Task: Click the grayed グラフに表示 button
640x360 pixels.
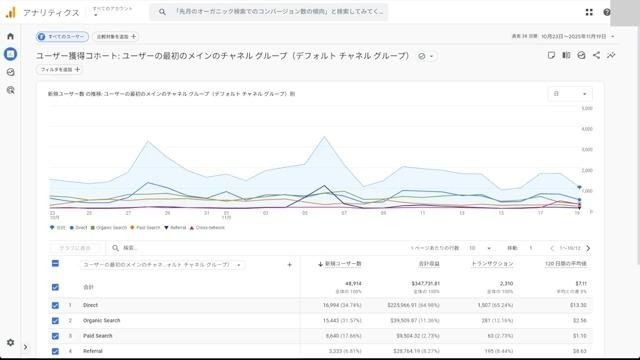Action: tap(75, 248)
